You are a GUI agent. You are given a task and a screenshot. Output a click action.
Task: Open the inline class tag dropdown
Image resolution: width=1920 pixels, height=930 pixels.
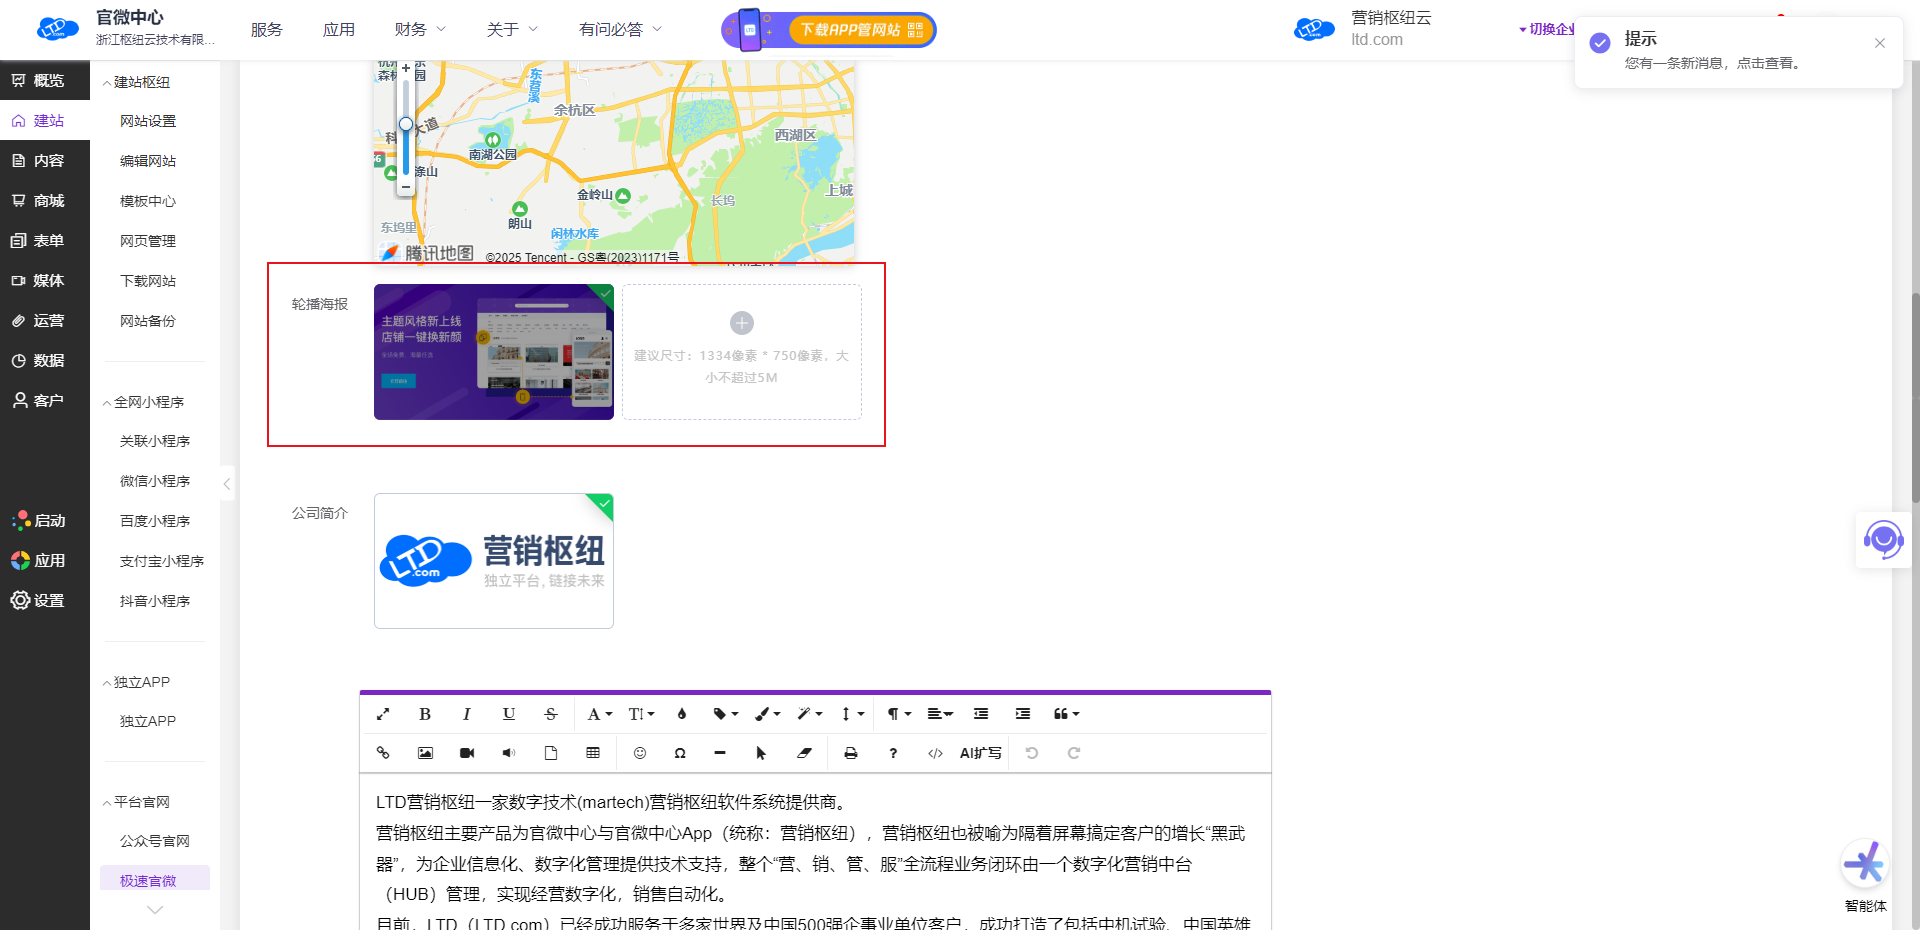point(725,714)
